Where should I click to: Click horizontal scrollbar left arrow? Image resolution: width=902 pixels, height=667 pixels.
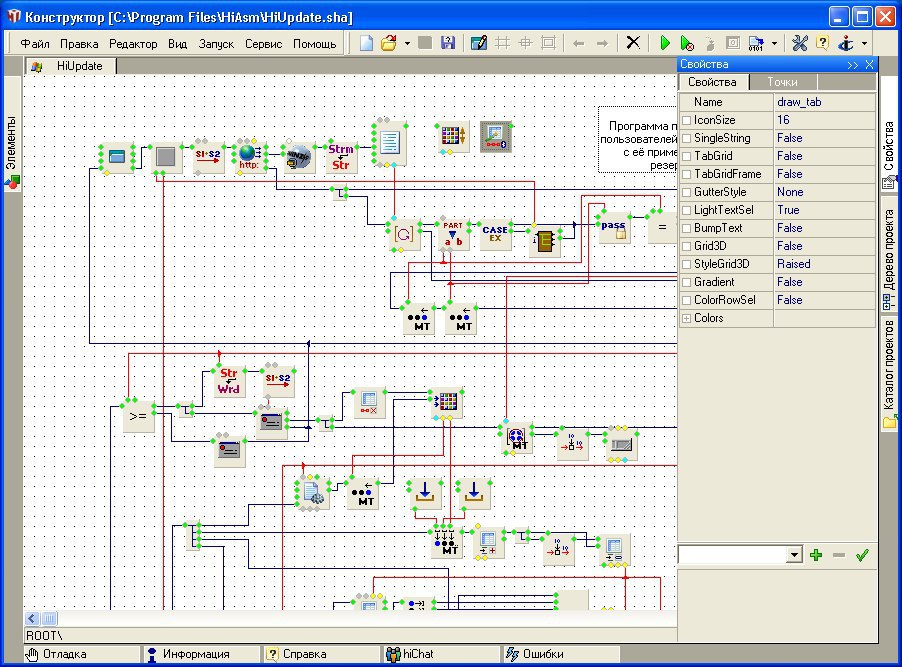[x=32, y=619]
